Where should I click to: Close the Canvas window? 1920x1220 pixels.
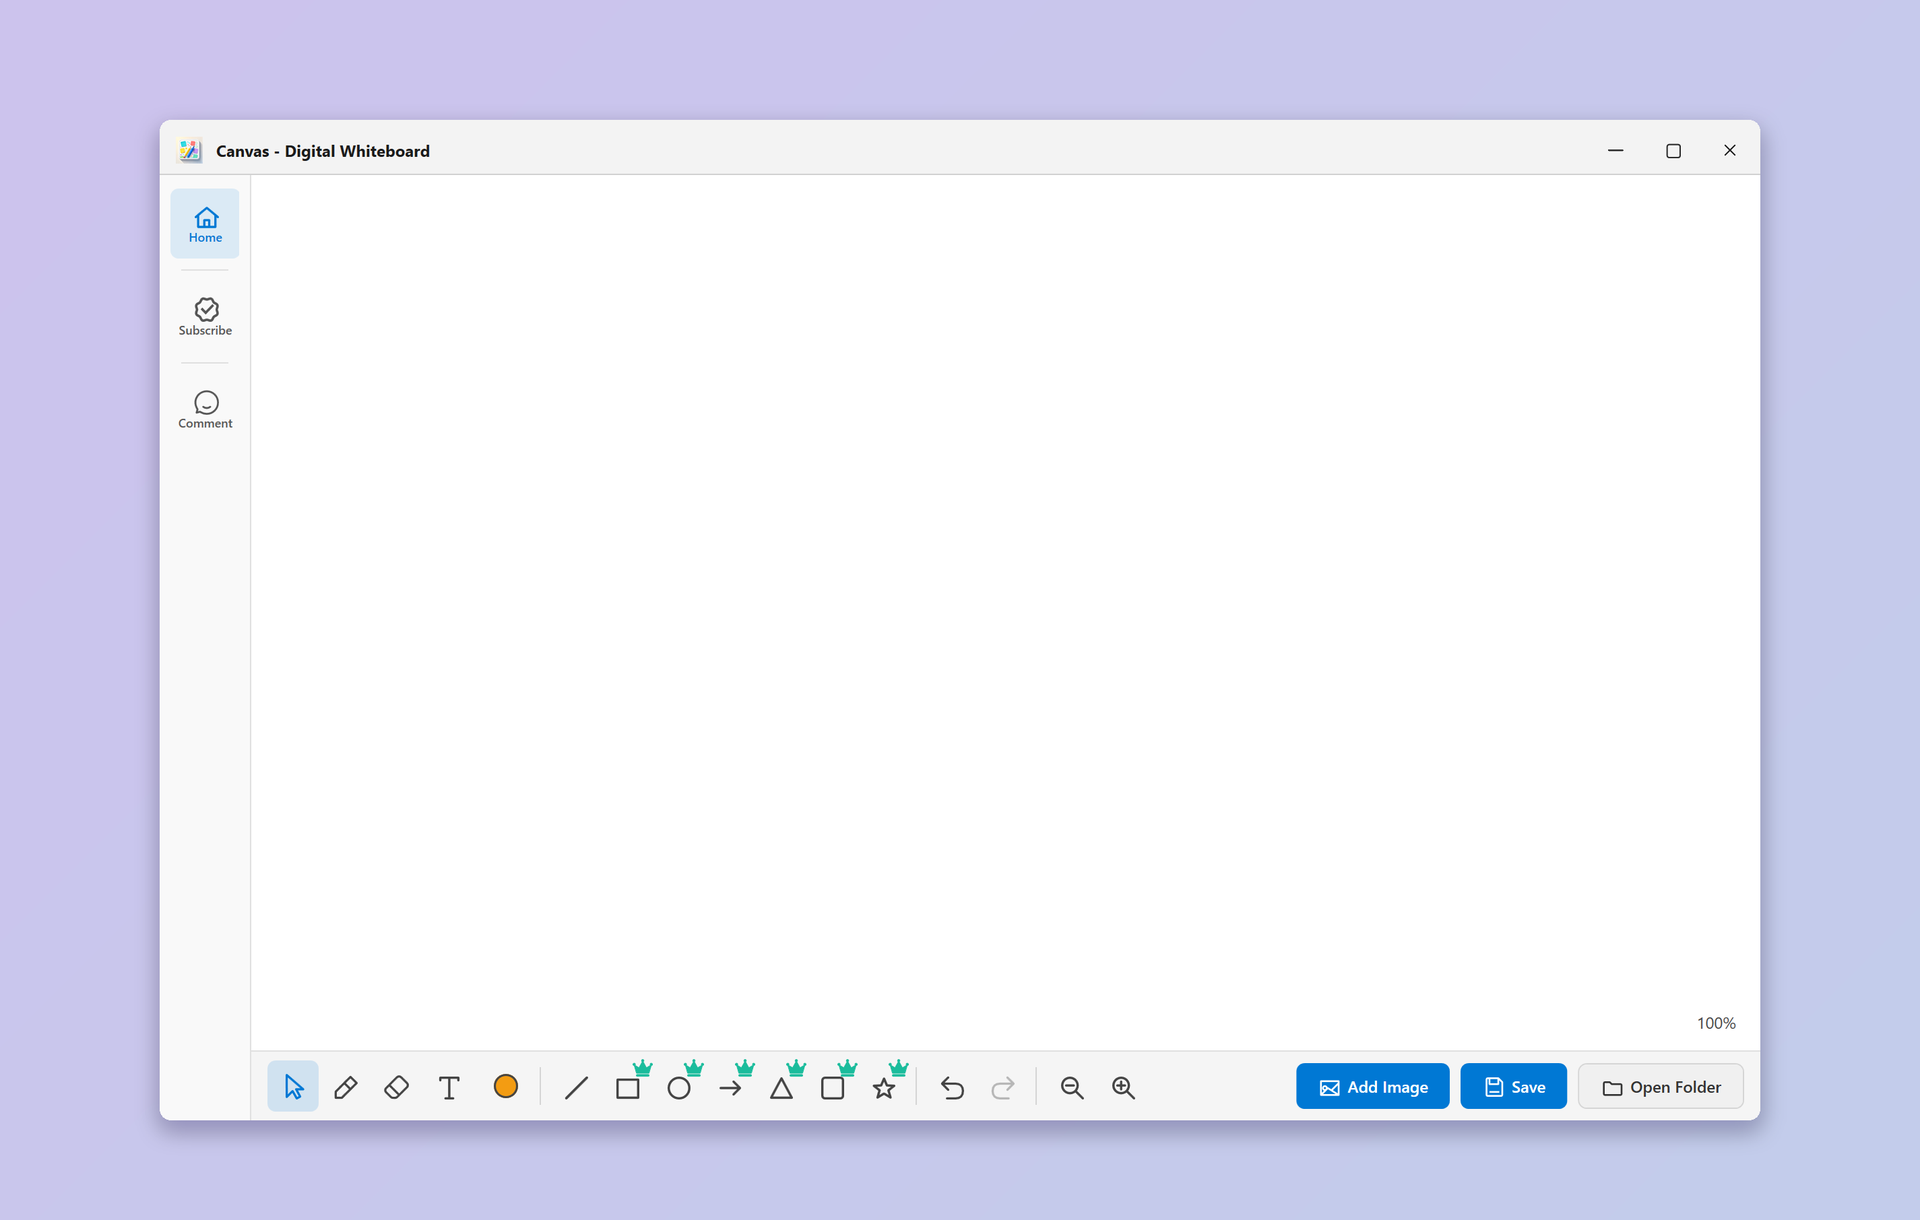1730,150
